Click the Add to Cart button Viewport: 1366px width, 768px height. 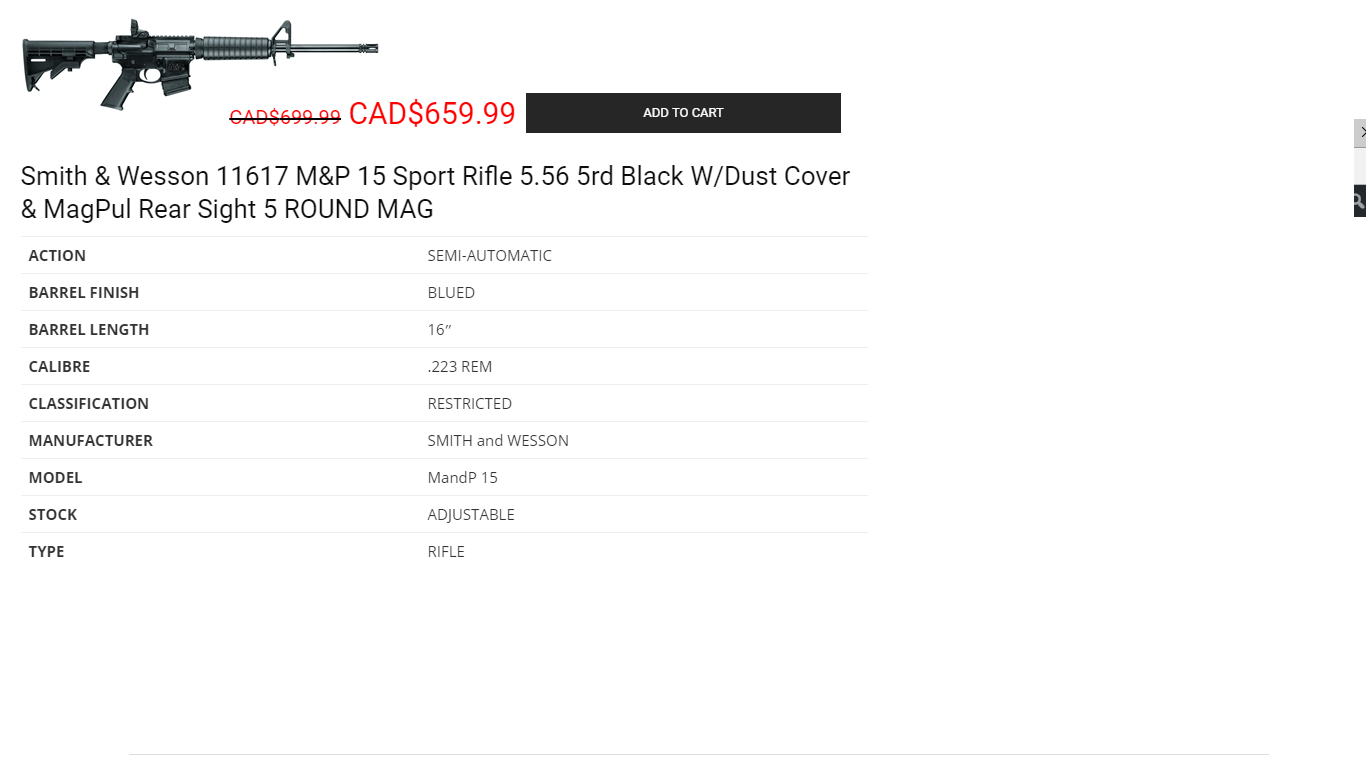pyautogui.click(x=683, y=113)
